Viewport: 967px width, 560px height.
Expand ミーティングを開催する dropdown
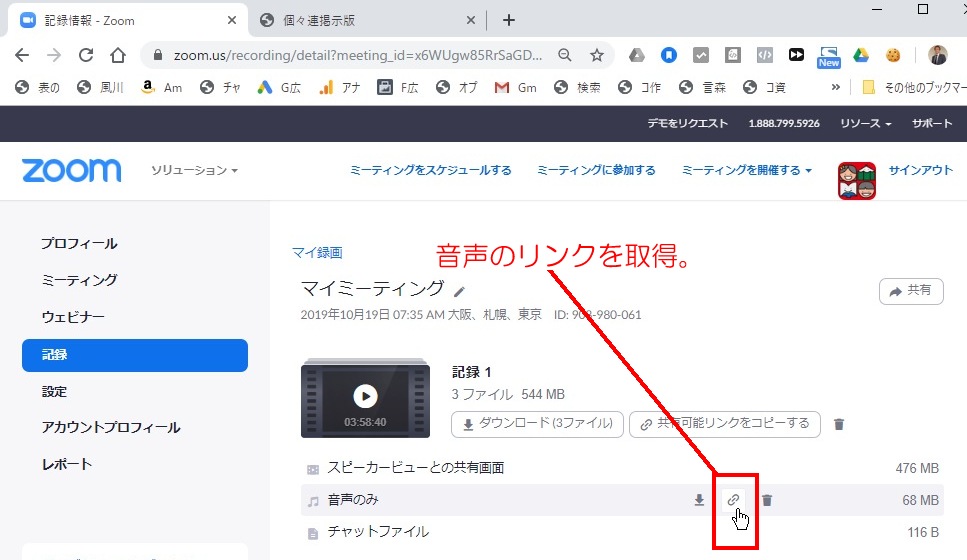(746, 170)
